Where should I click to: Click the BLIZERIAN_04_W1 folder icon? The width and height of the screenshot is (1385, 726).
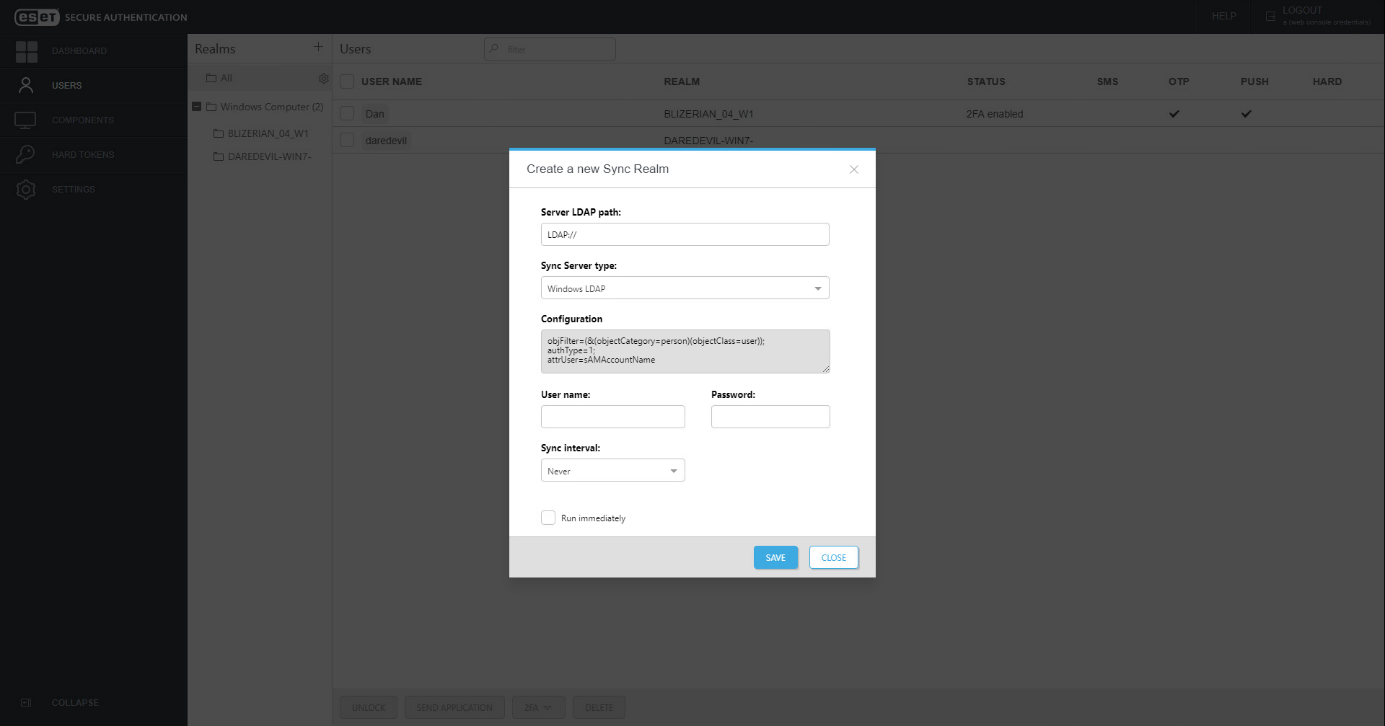(x=217, y=133)
